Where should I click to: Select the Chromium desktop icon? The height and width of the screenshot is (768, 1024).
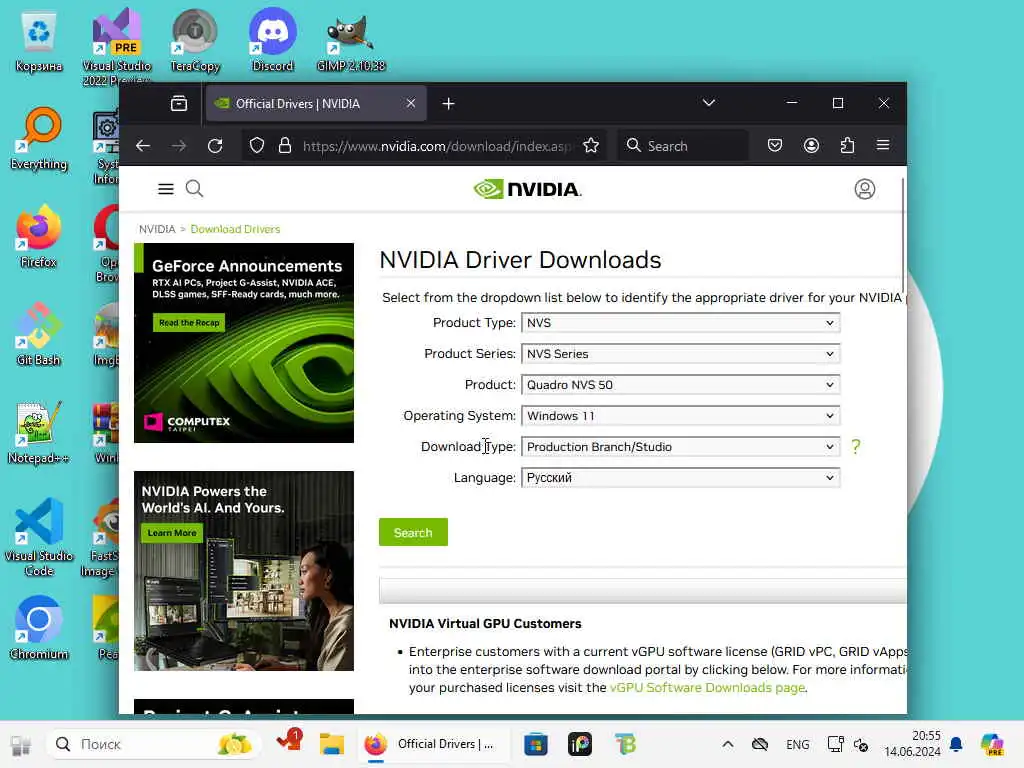pyautogui.click(x=39, y=628)
